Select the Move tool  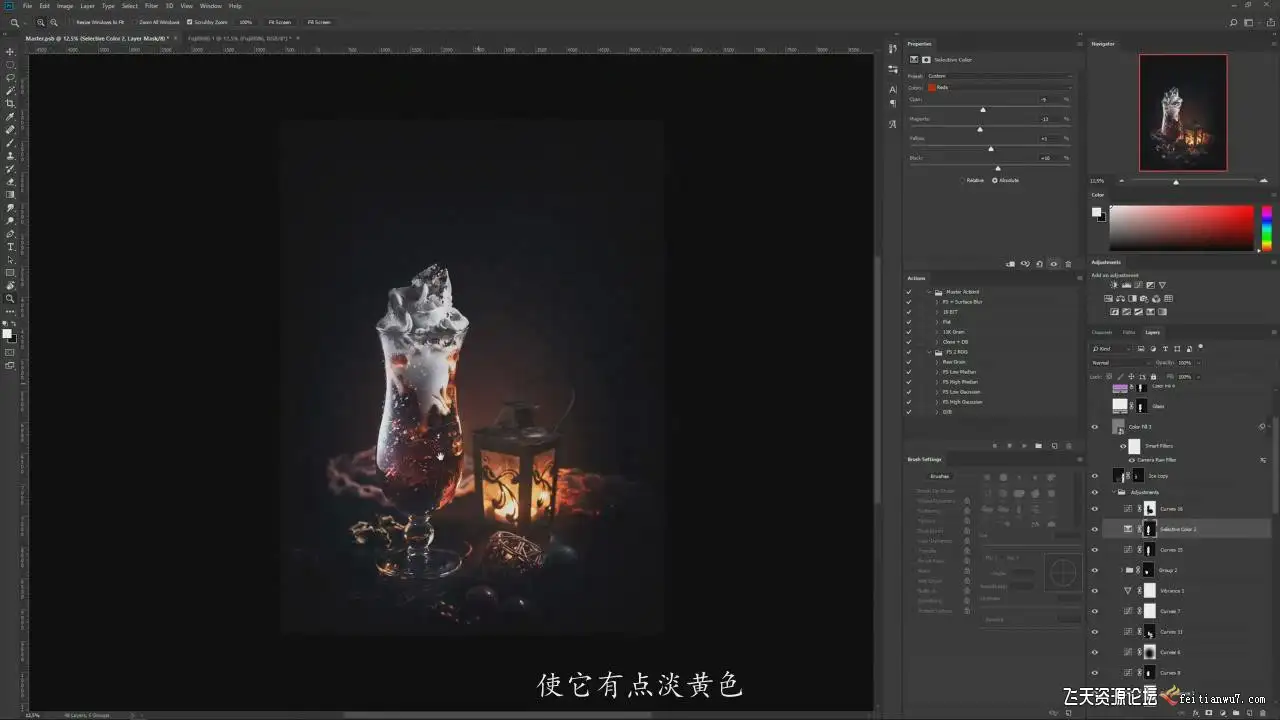[10, 52]
